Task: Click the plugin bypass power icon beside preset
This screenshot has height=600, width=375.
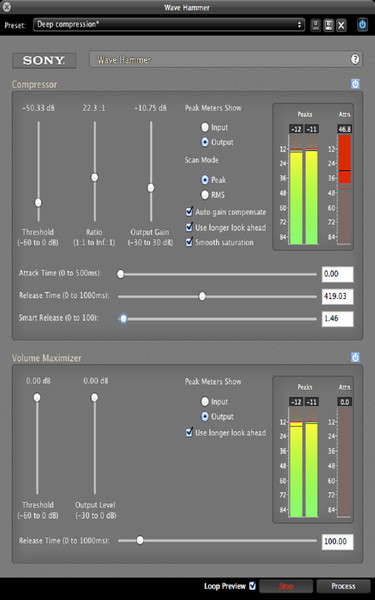Action: pos(362,25)
